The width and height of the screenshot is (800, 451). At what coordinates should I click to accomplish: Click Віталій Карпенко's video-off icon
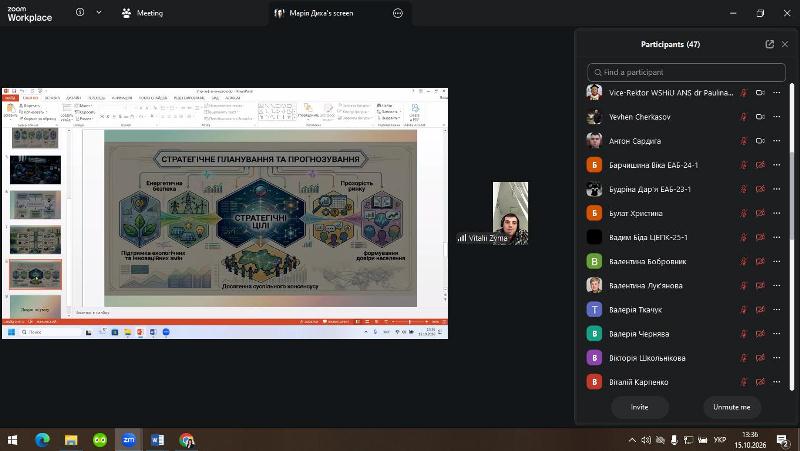coord(760,382)
